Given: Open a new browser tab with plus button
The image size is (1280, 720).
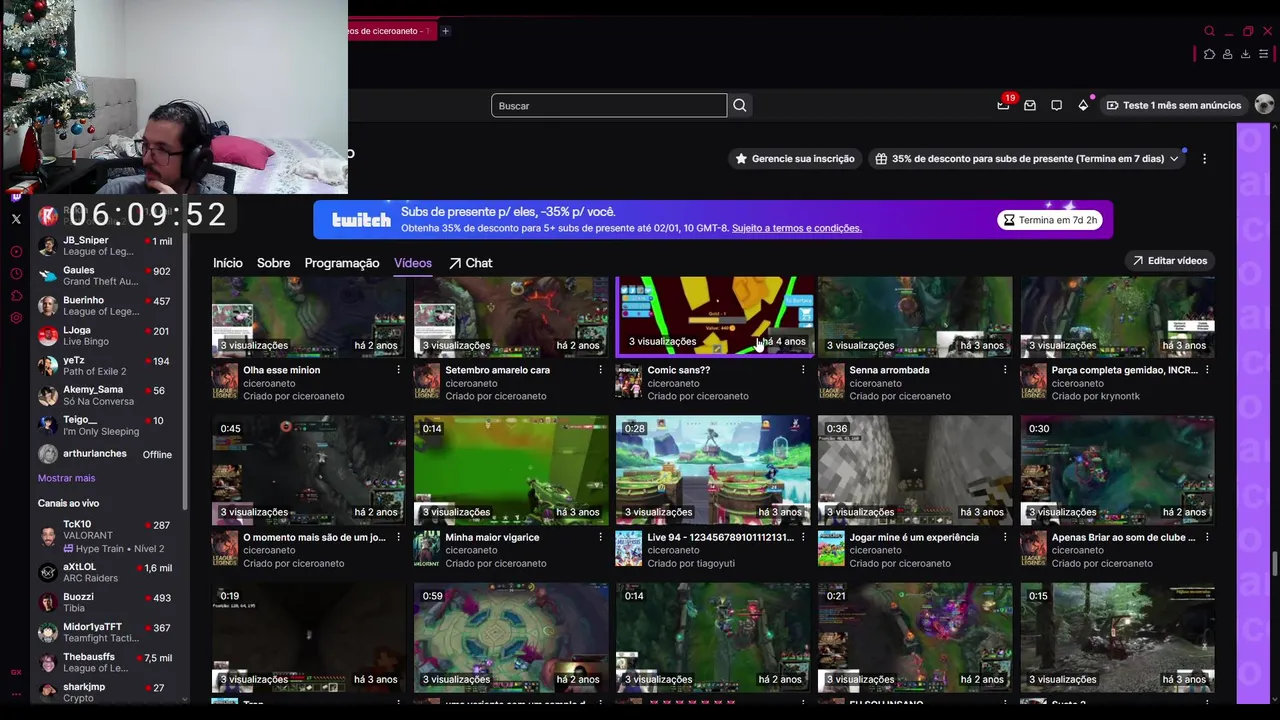Looking at the screenshot, I should 445,31.
